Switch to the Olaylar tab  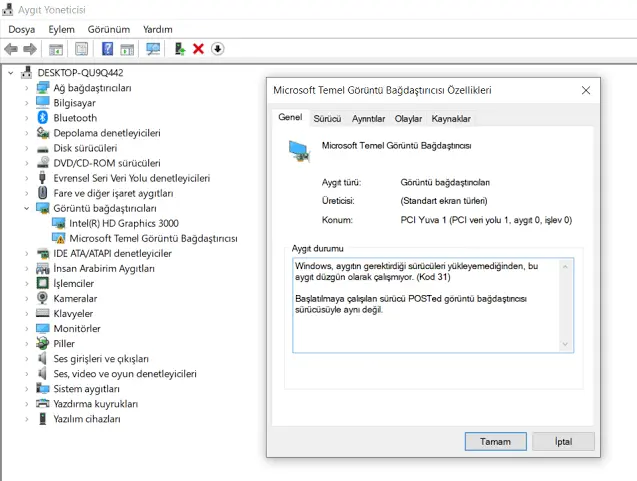pyautogui.click(x=408, y=119)
